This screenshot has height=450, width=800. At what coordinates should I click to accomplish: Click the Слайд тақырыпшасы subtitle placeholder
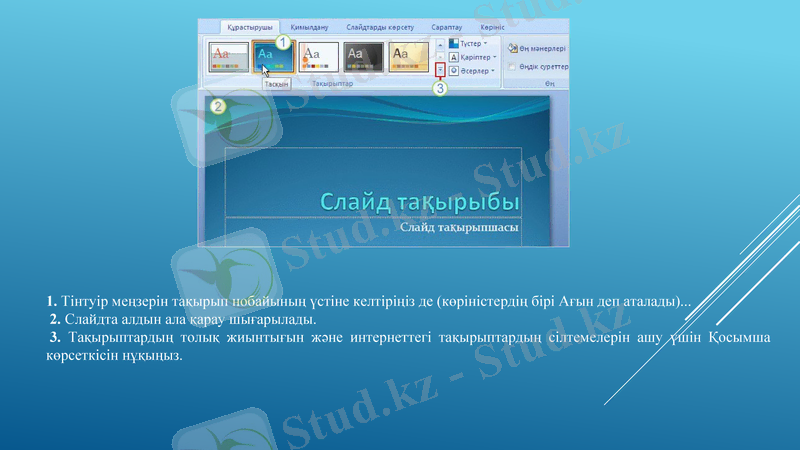[x=373, y=231]
